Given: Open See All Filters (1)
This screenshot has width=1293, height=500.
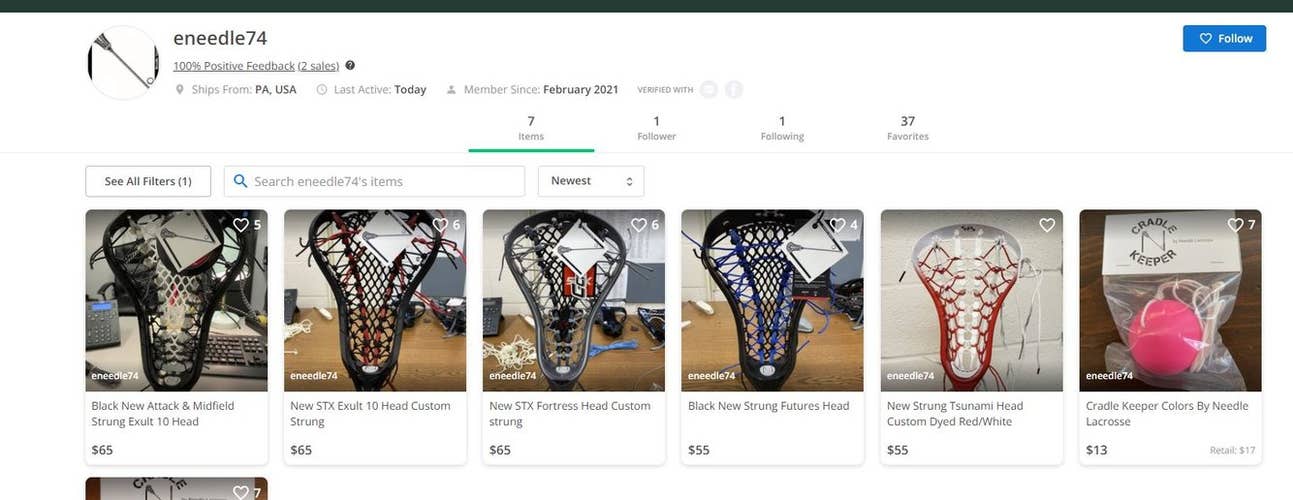Looking at the screenshot, I should 148,181.
